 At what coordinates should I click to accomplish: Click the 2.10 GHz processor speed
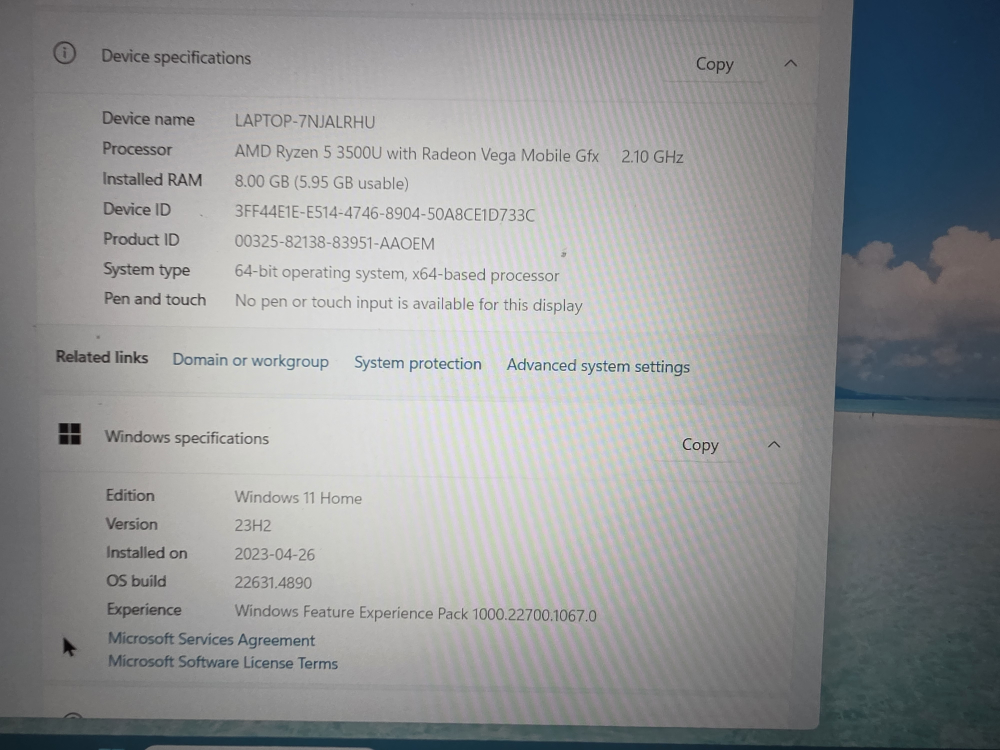pos(652,157)
